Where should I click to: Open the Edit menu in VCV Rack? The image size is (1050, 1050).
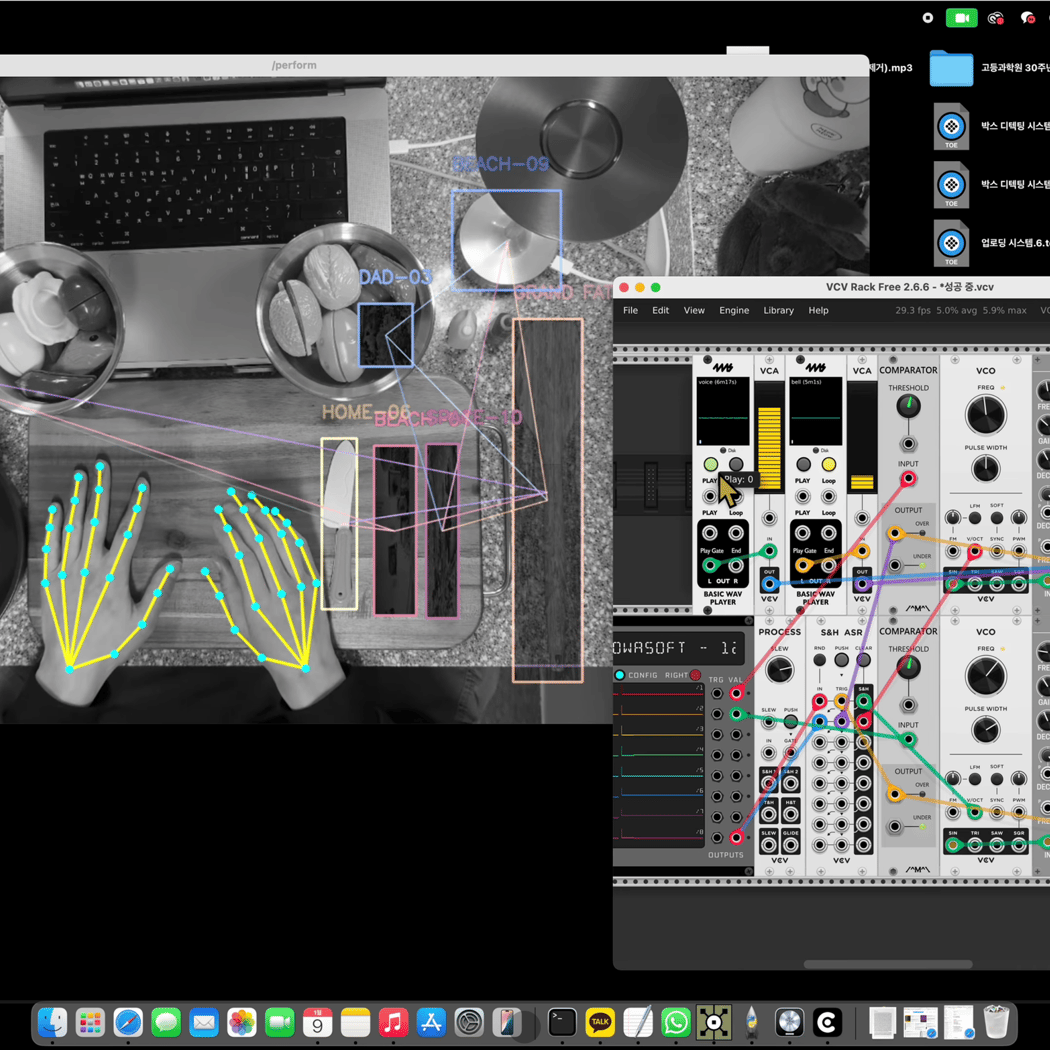click(660, 310)
